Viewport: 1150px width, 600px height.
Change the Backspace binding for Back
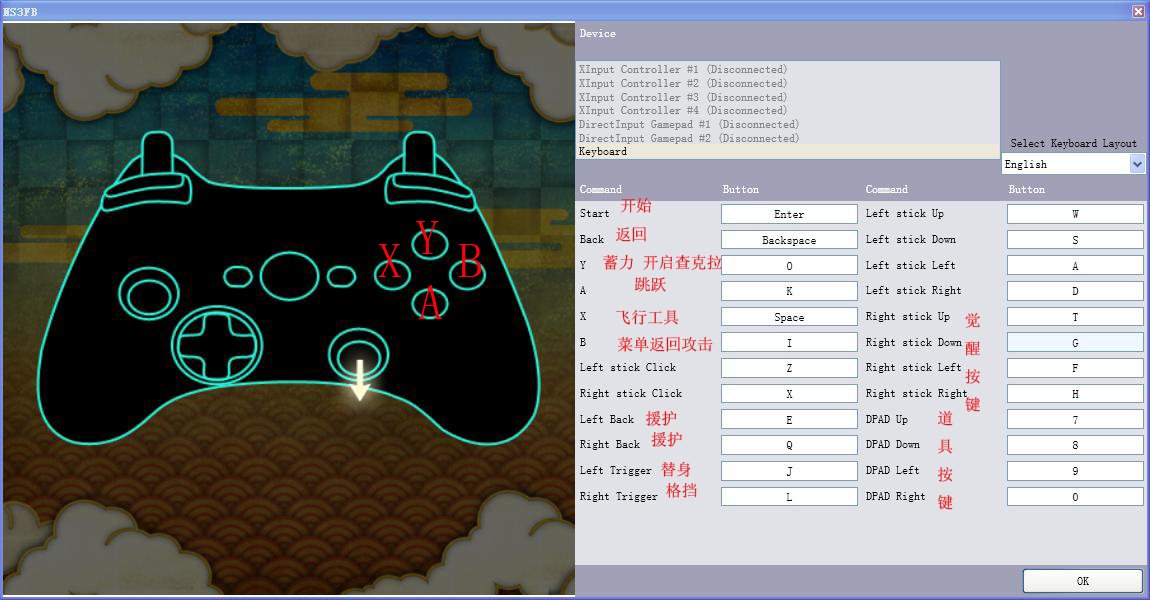(789, 240)
